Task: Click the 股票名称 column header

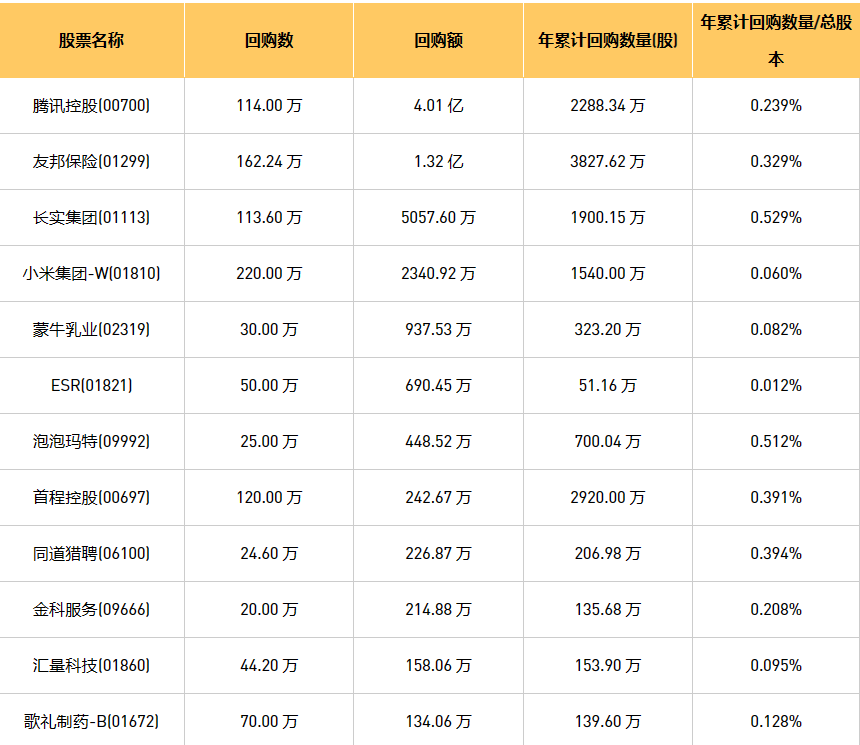Action: click(91, 41)
